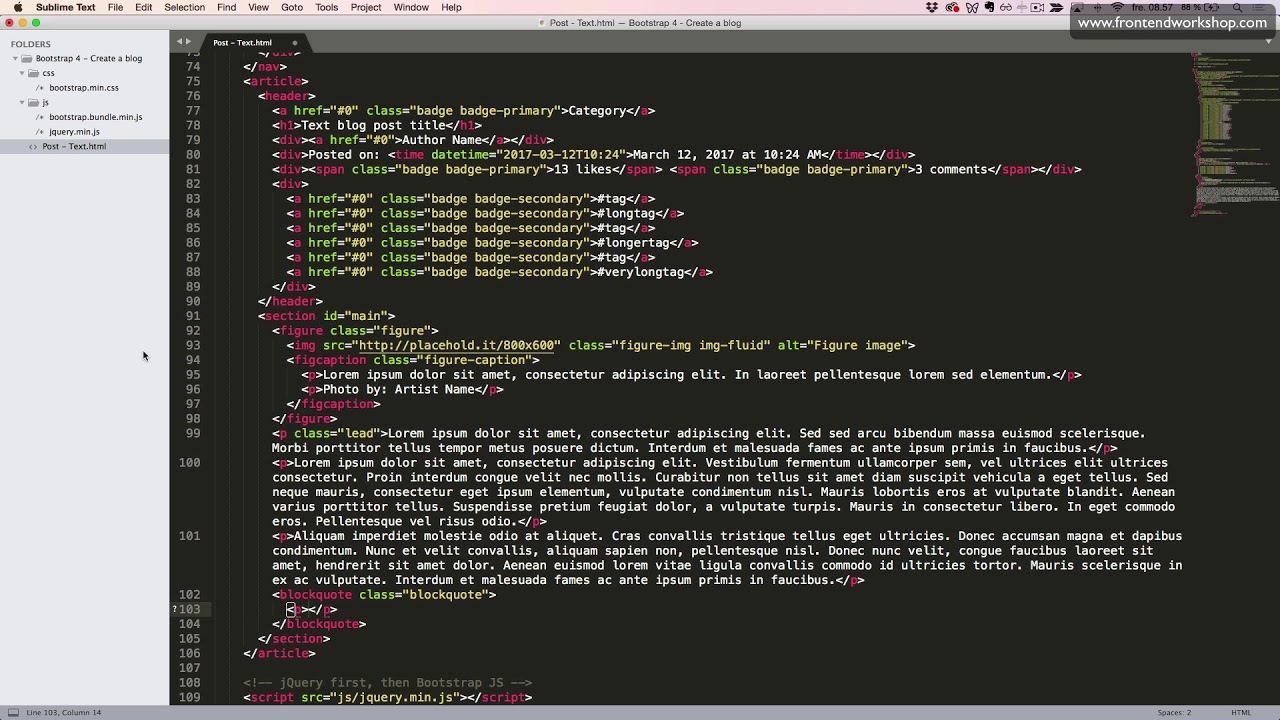Click the code minimap on the right
This screenshot has height=720, width=1280.
(x=1234, y=135)
